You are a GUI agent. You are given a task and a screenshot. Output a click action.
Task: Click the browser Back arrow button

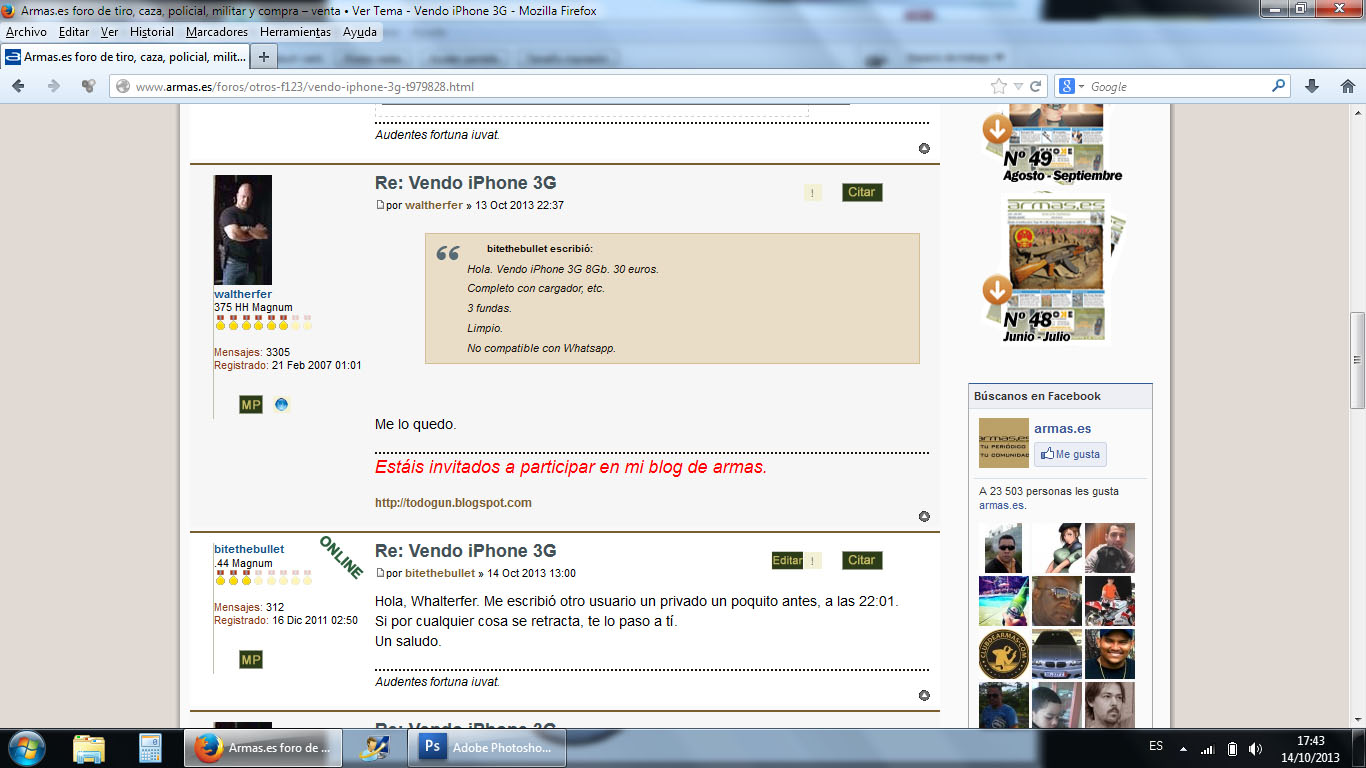[x=18, y=86]
